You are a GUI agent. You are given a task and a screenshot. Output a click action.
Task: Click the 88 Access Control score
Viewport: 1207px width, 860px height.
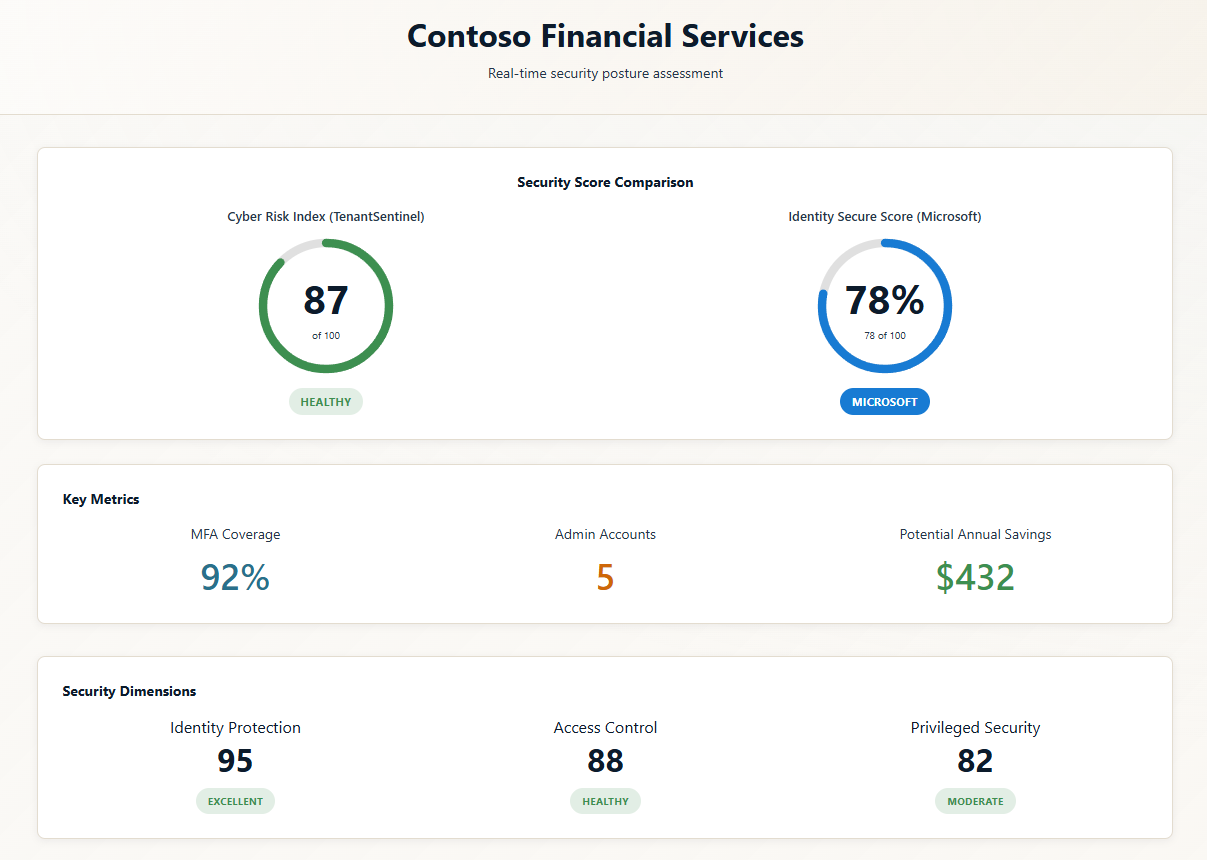point(605,761)
